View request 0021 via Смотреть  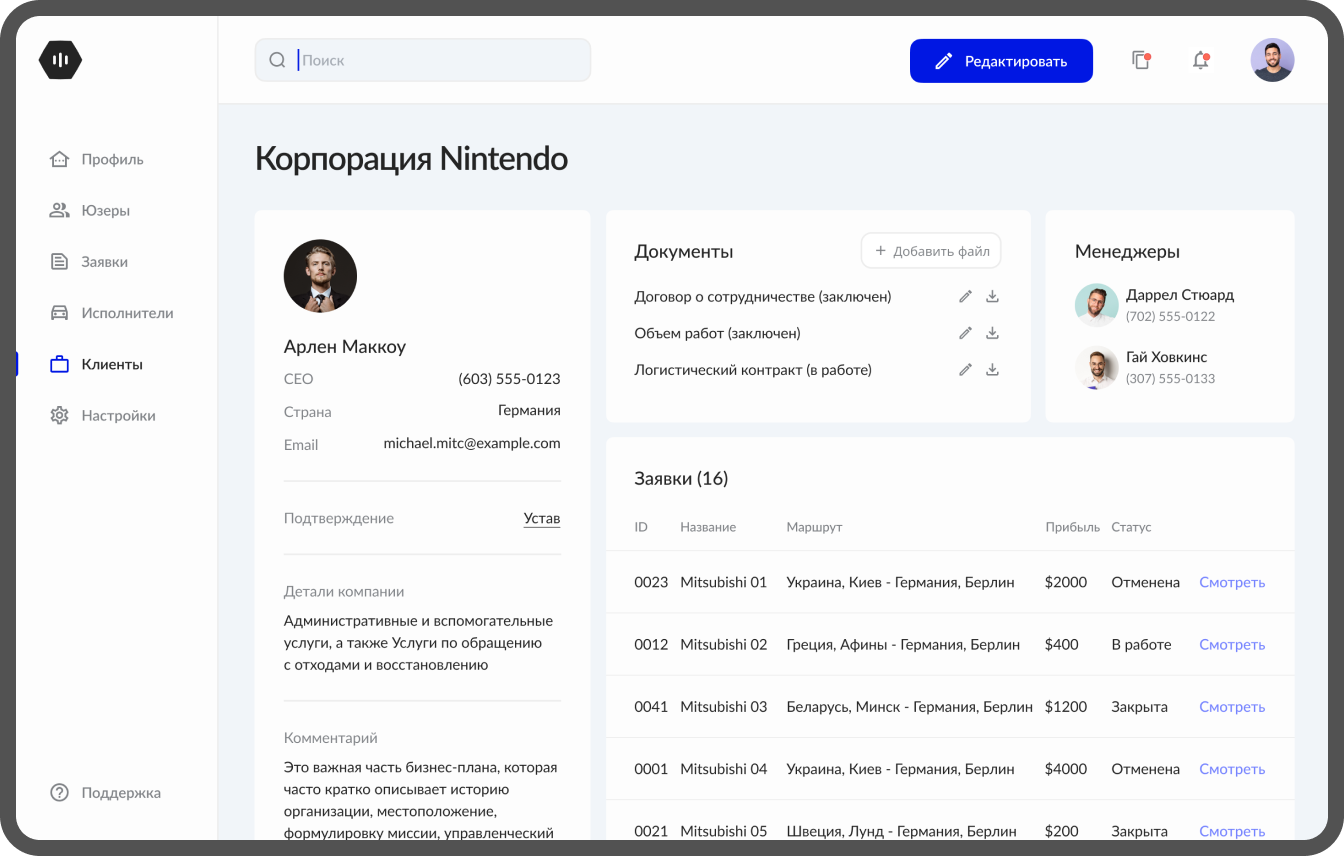coord(1232,831)
